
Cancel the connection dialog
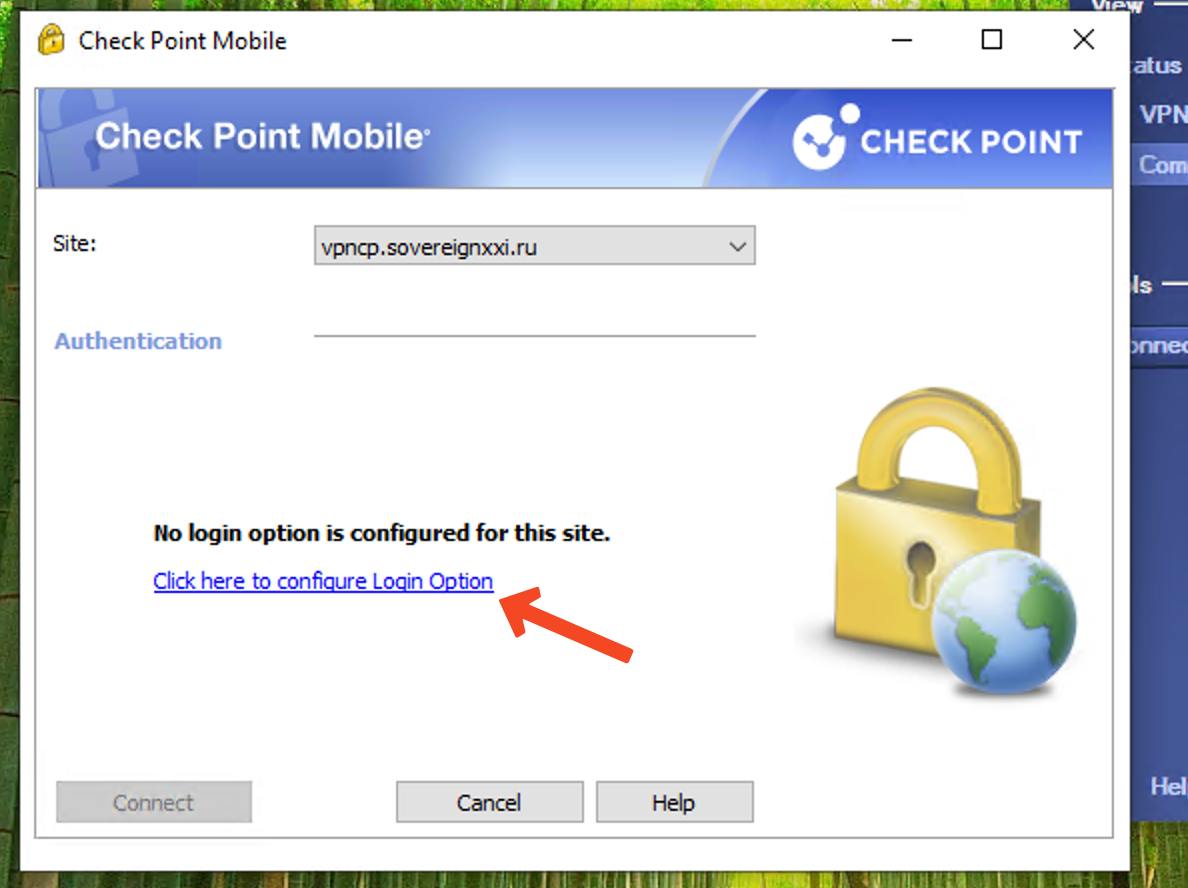(489, 802)
